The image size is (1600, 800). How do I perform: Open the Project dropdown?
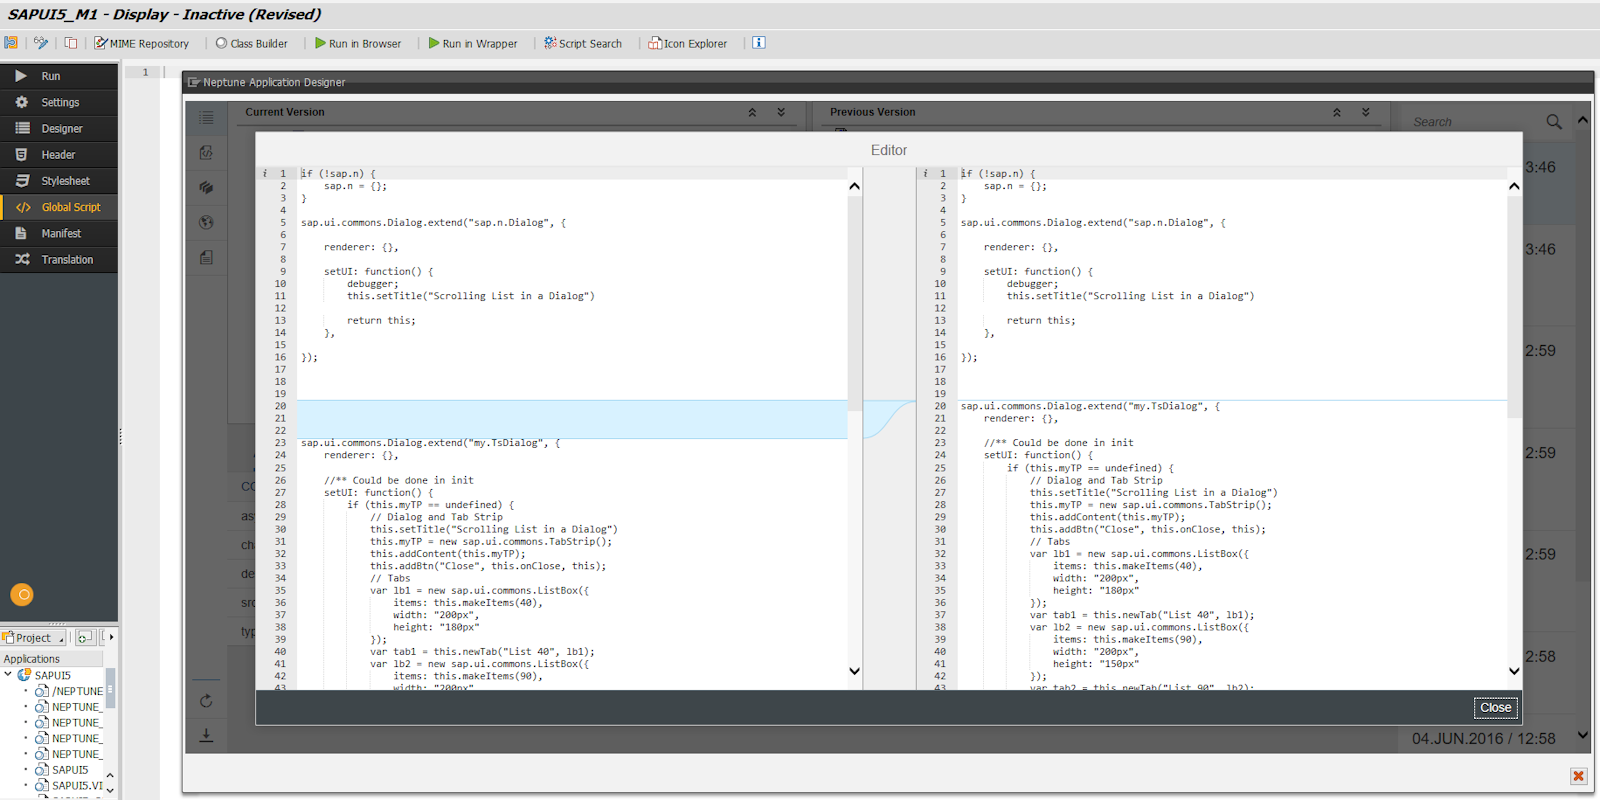pos(34,637)
